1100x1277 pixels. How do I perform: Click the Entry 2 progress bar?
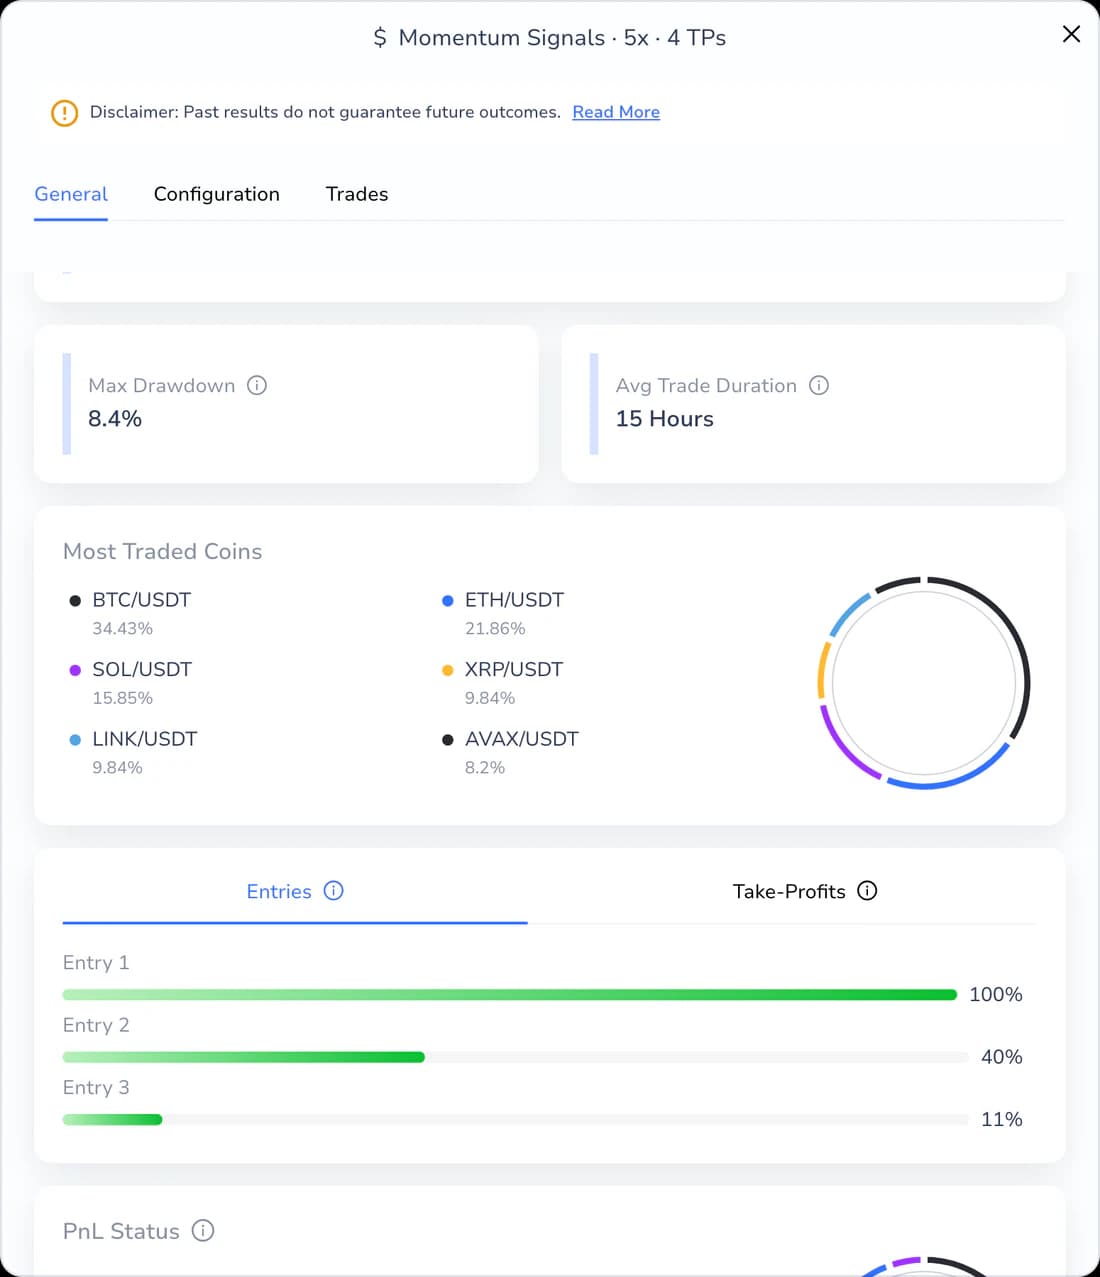pyautogui.click(x=515, y=1057)
